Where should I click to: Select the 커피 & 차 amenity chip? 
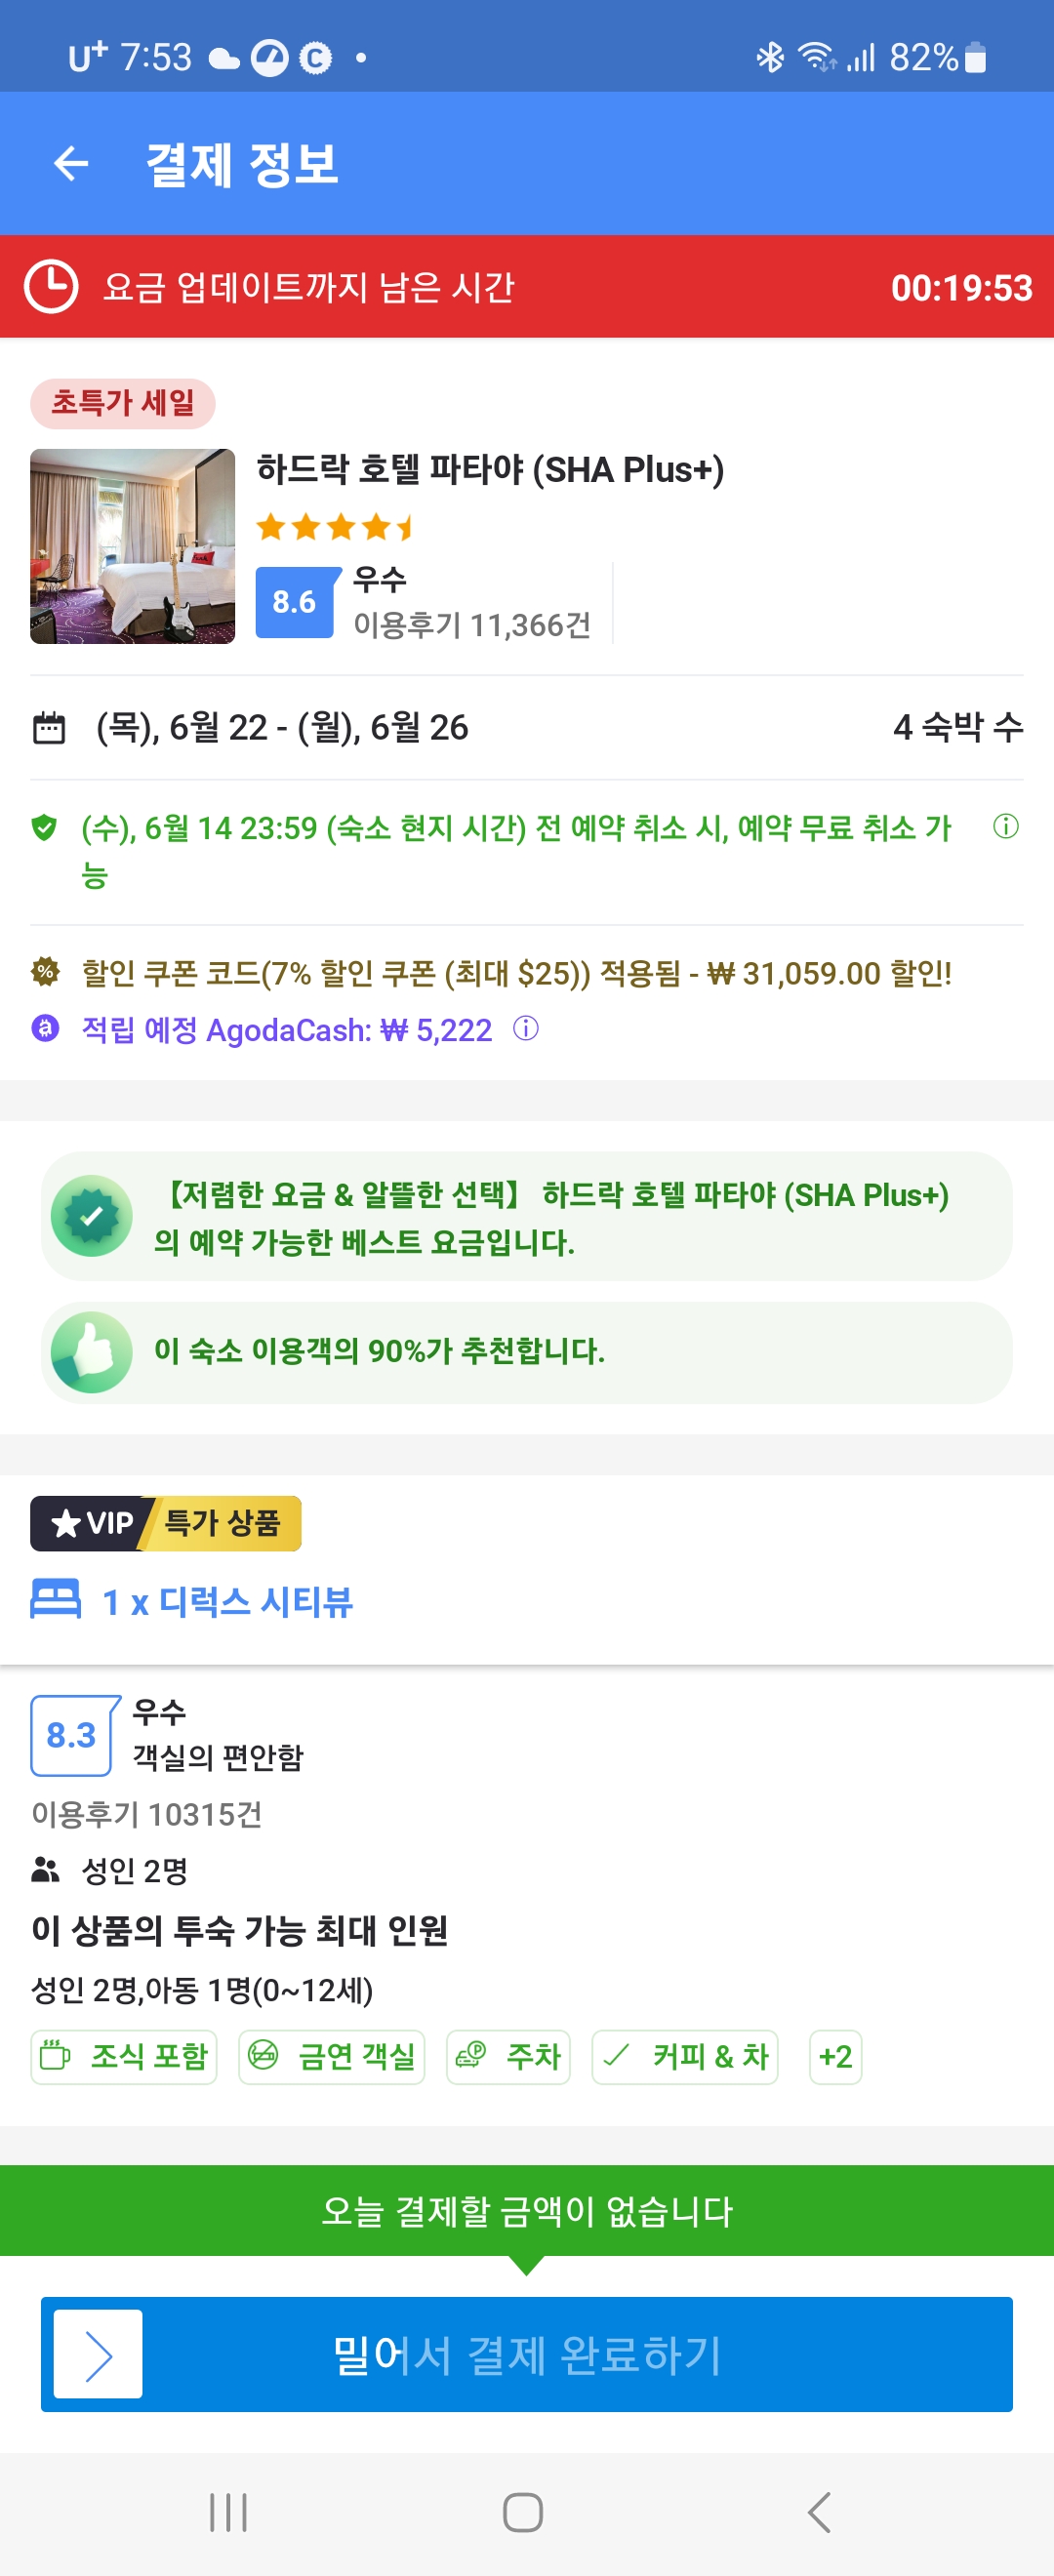tap(685, 2056)
